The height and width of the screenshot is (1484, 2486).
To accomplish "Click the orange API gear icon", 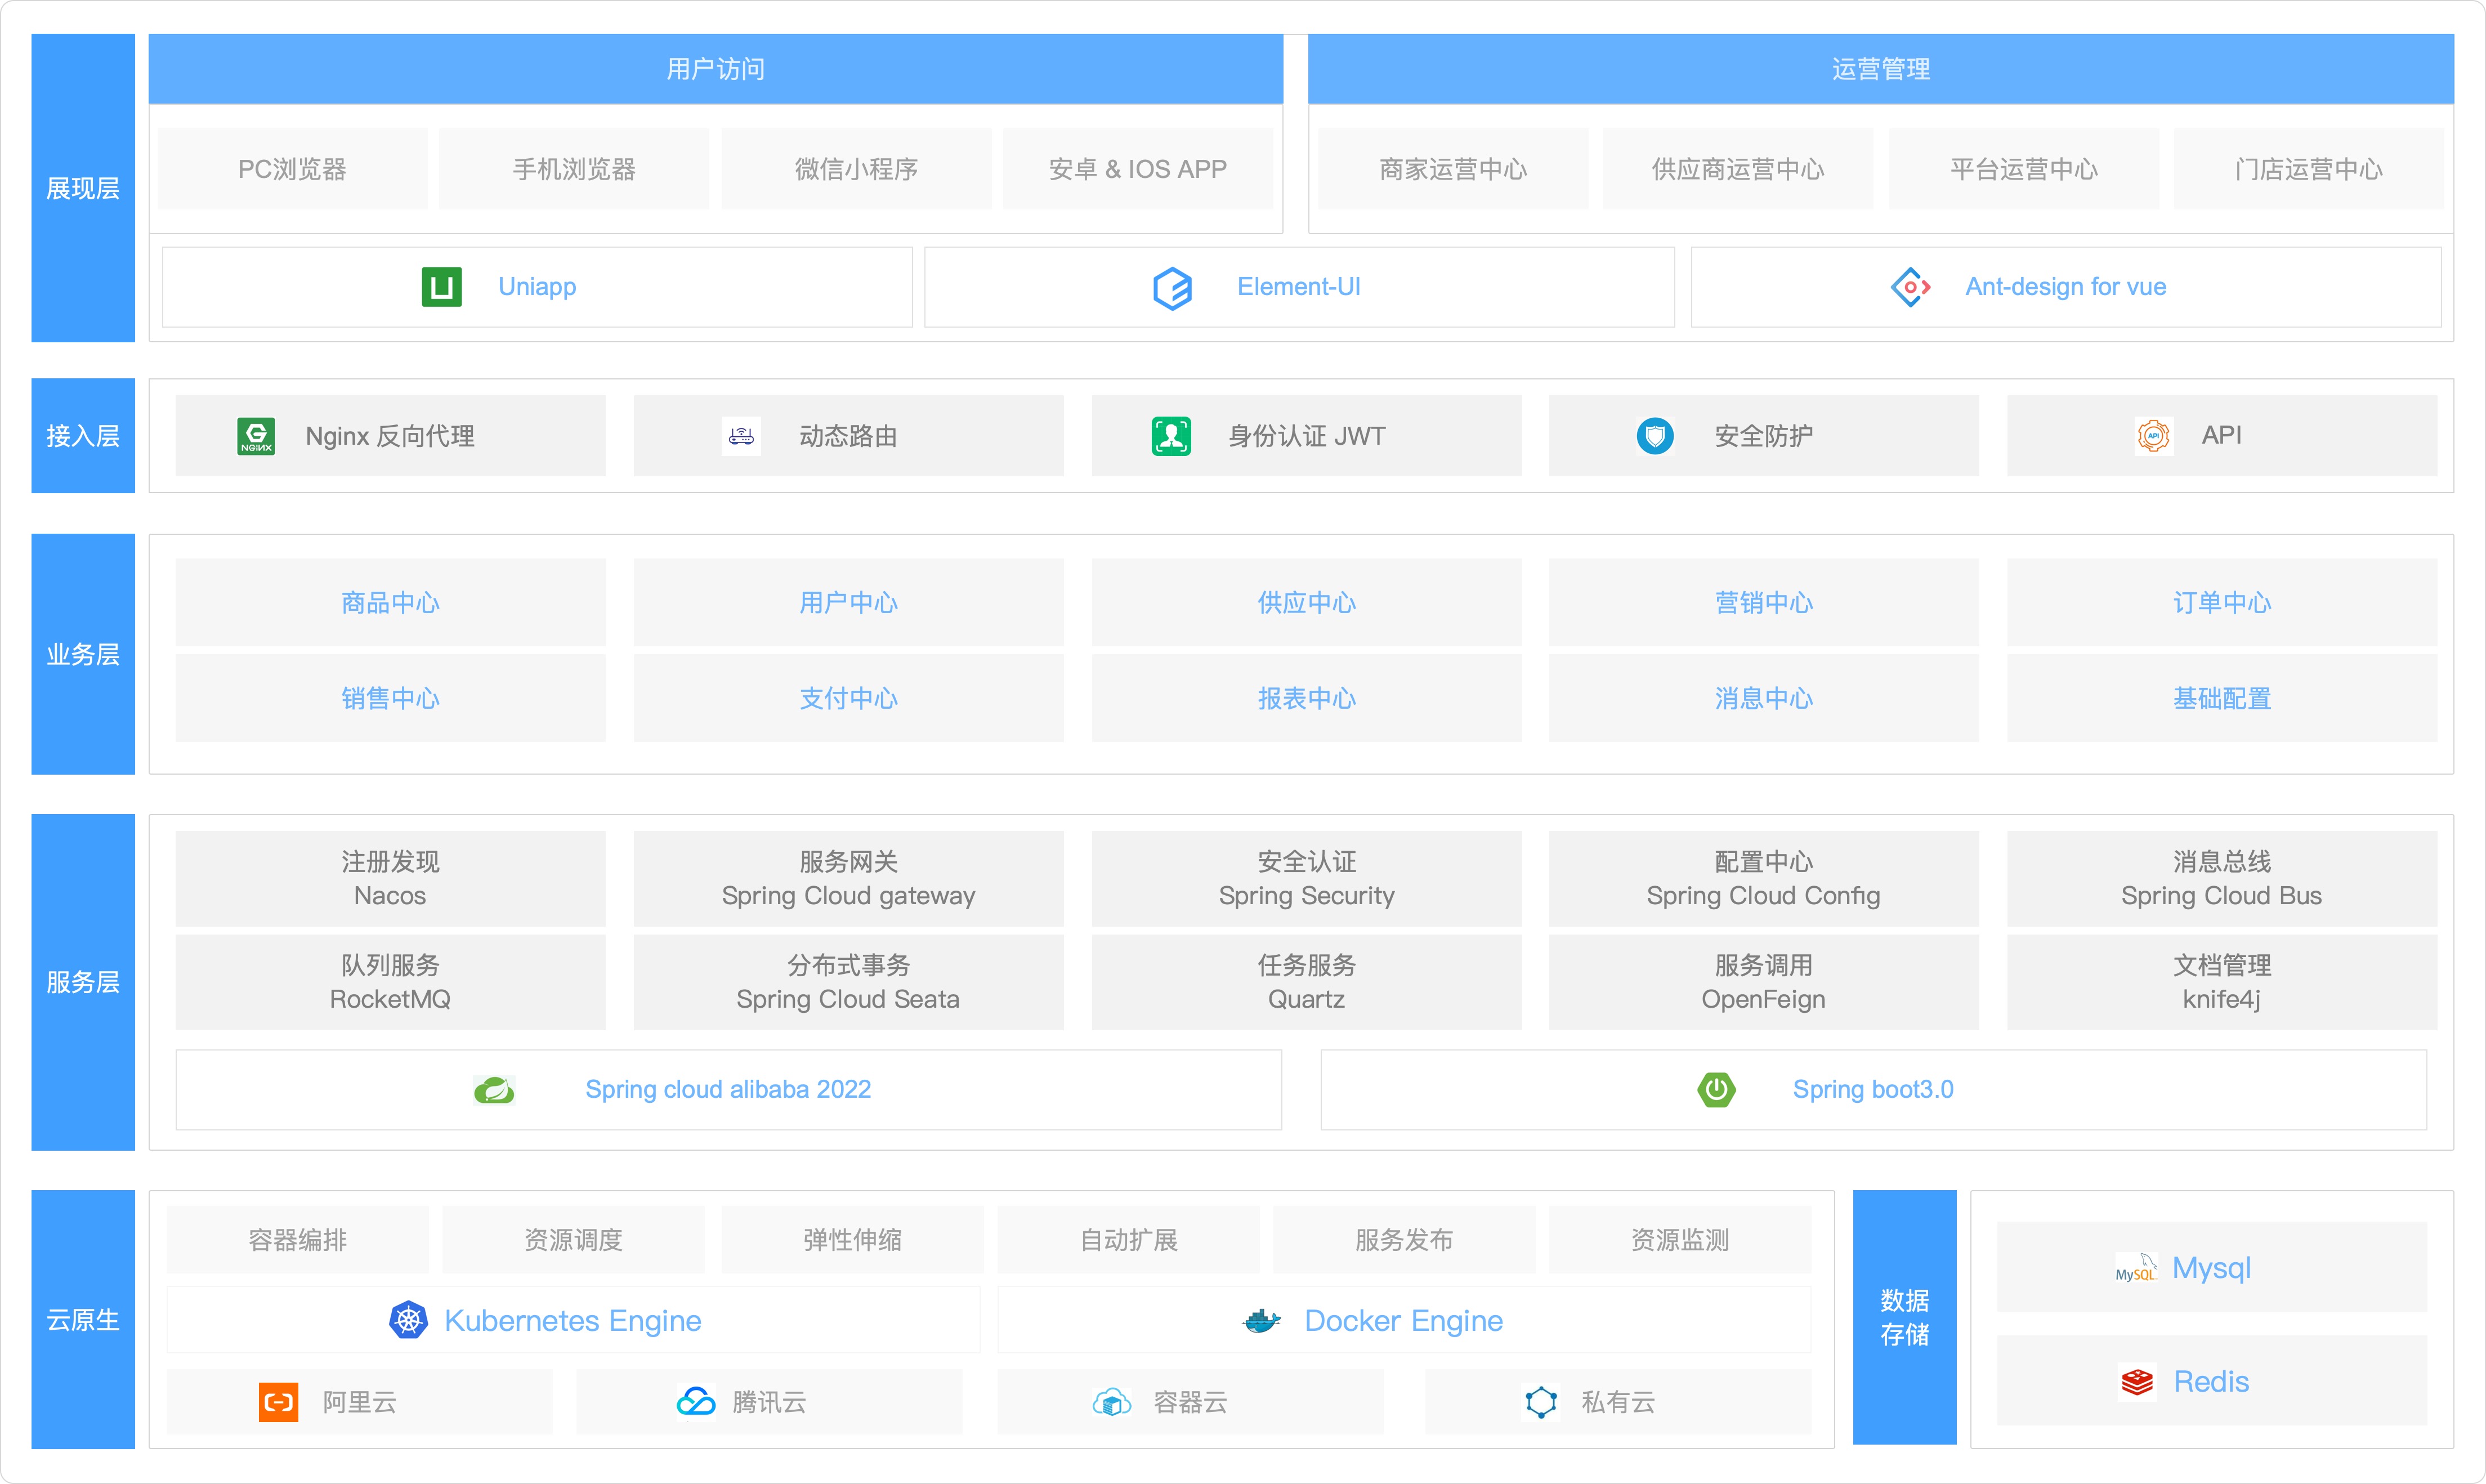I will coord(2154,436).
